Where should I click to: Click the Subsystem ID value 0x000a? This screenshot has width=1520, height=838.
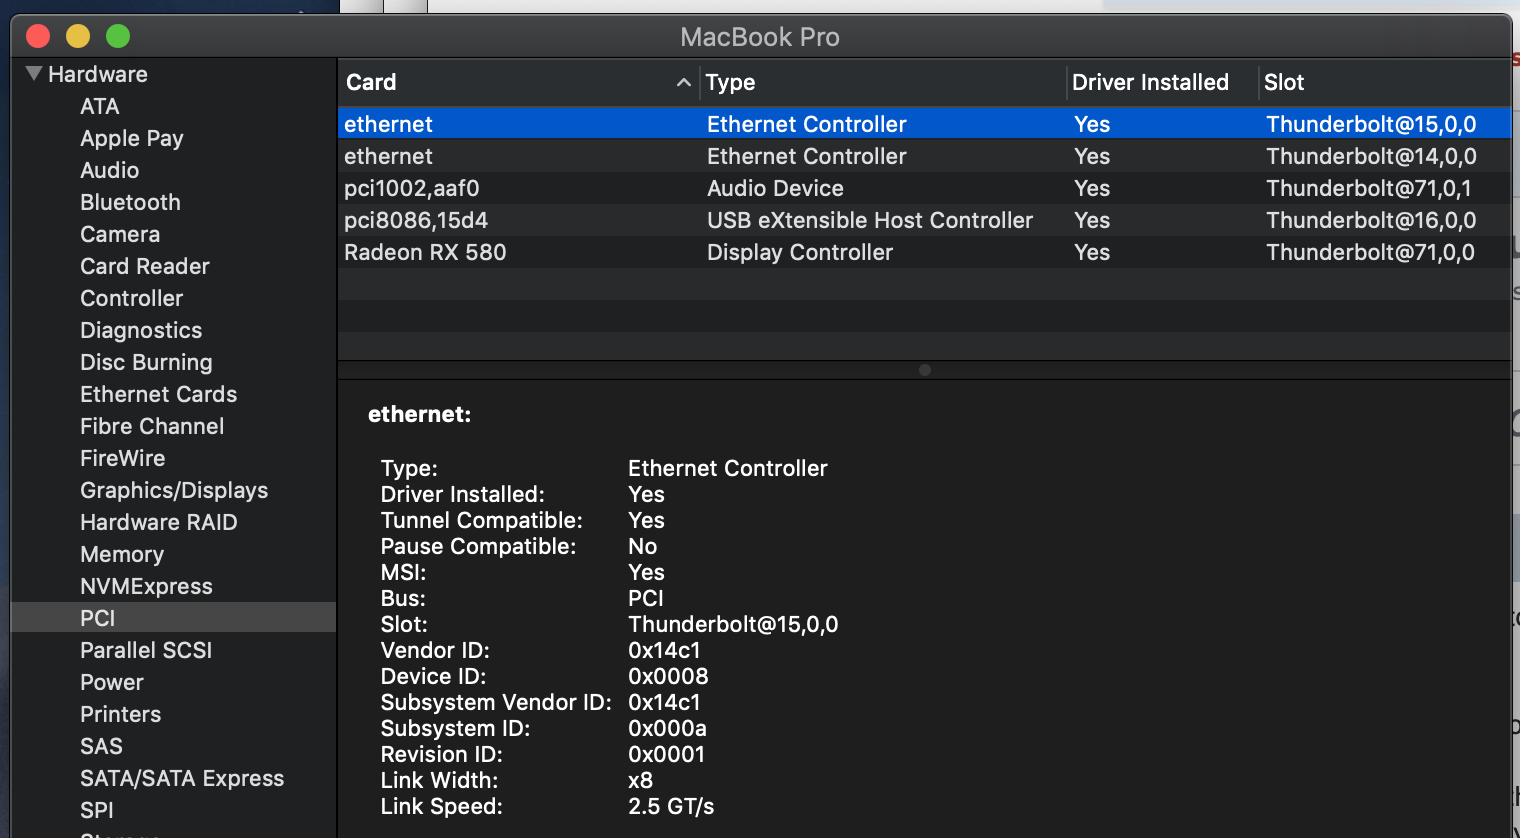click(667, 728)
